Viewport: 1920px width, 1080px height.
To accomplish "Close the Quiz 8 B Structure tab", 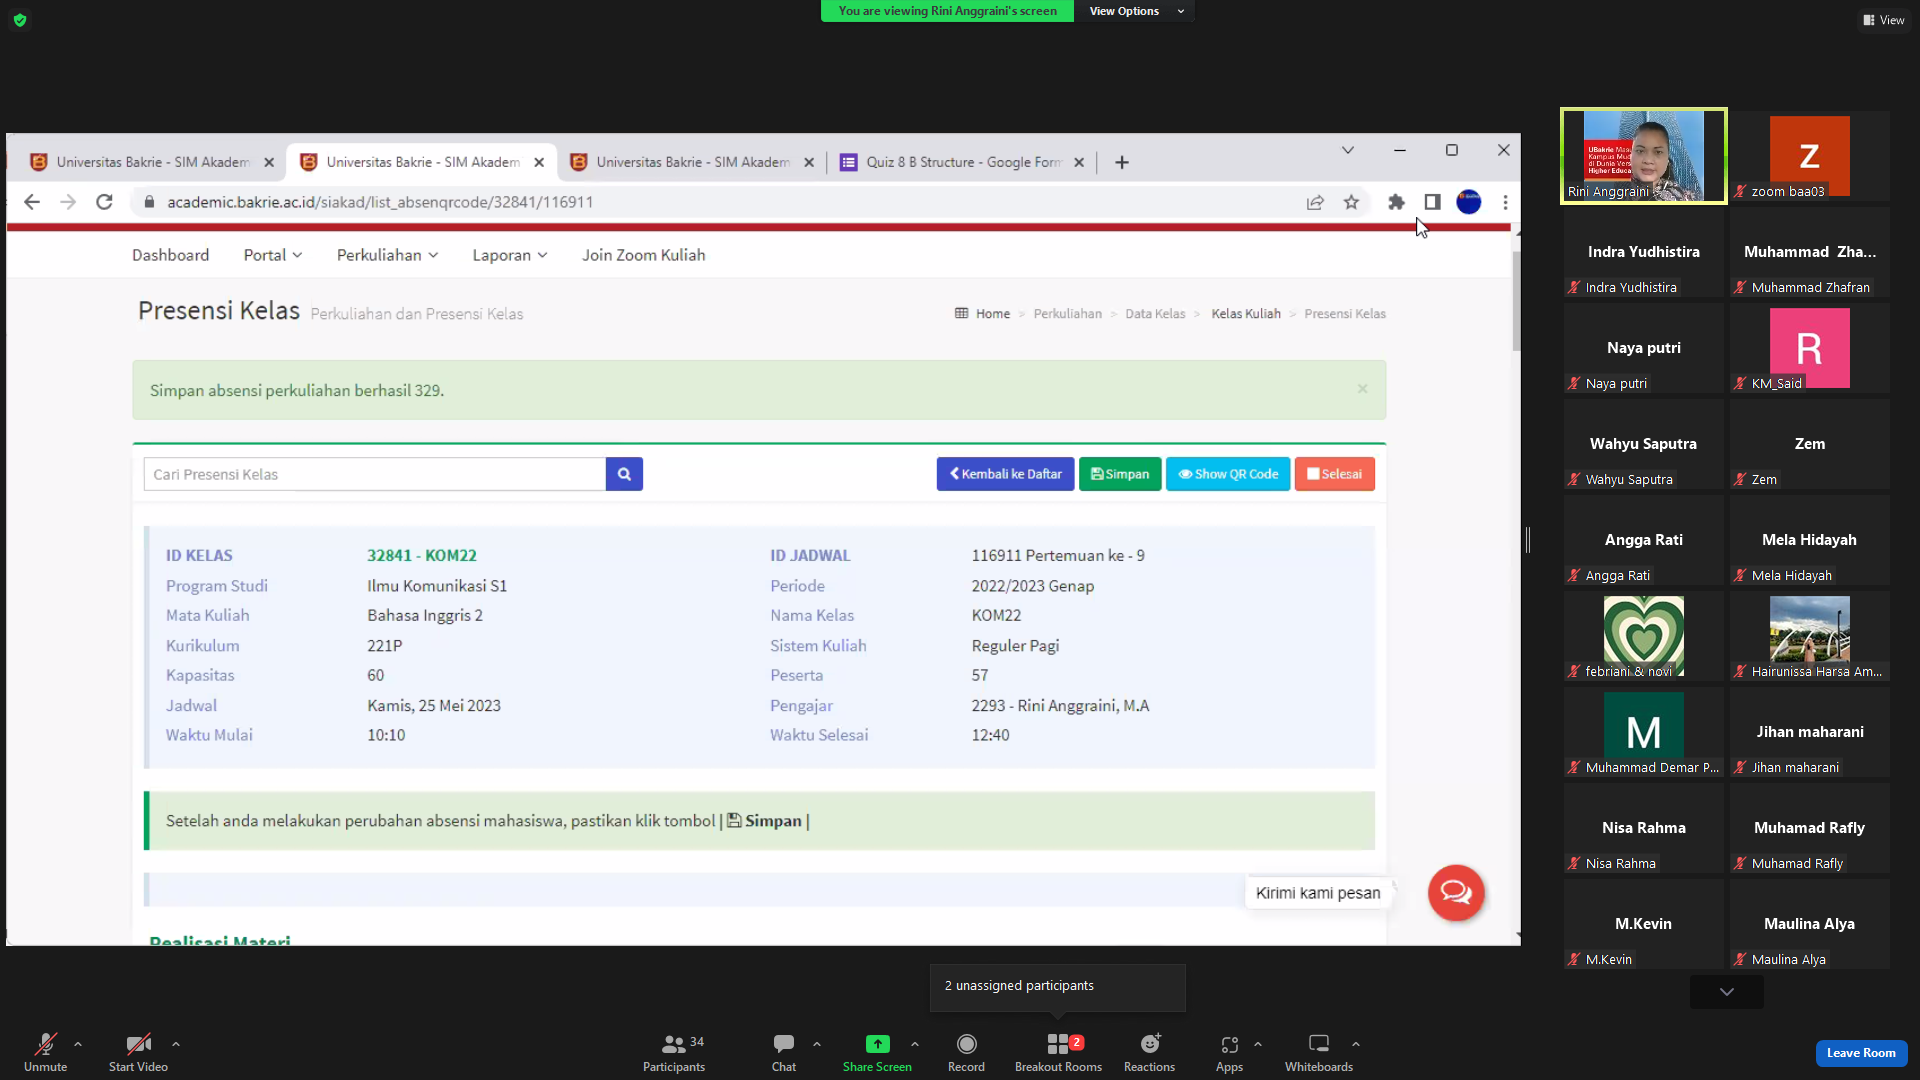I will 1079,162.
